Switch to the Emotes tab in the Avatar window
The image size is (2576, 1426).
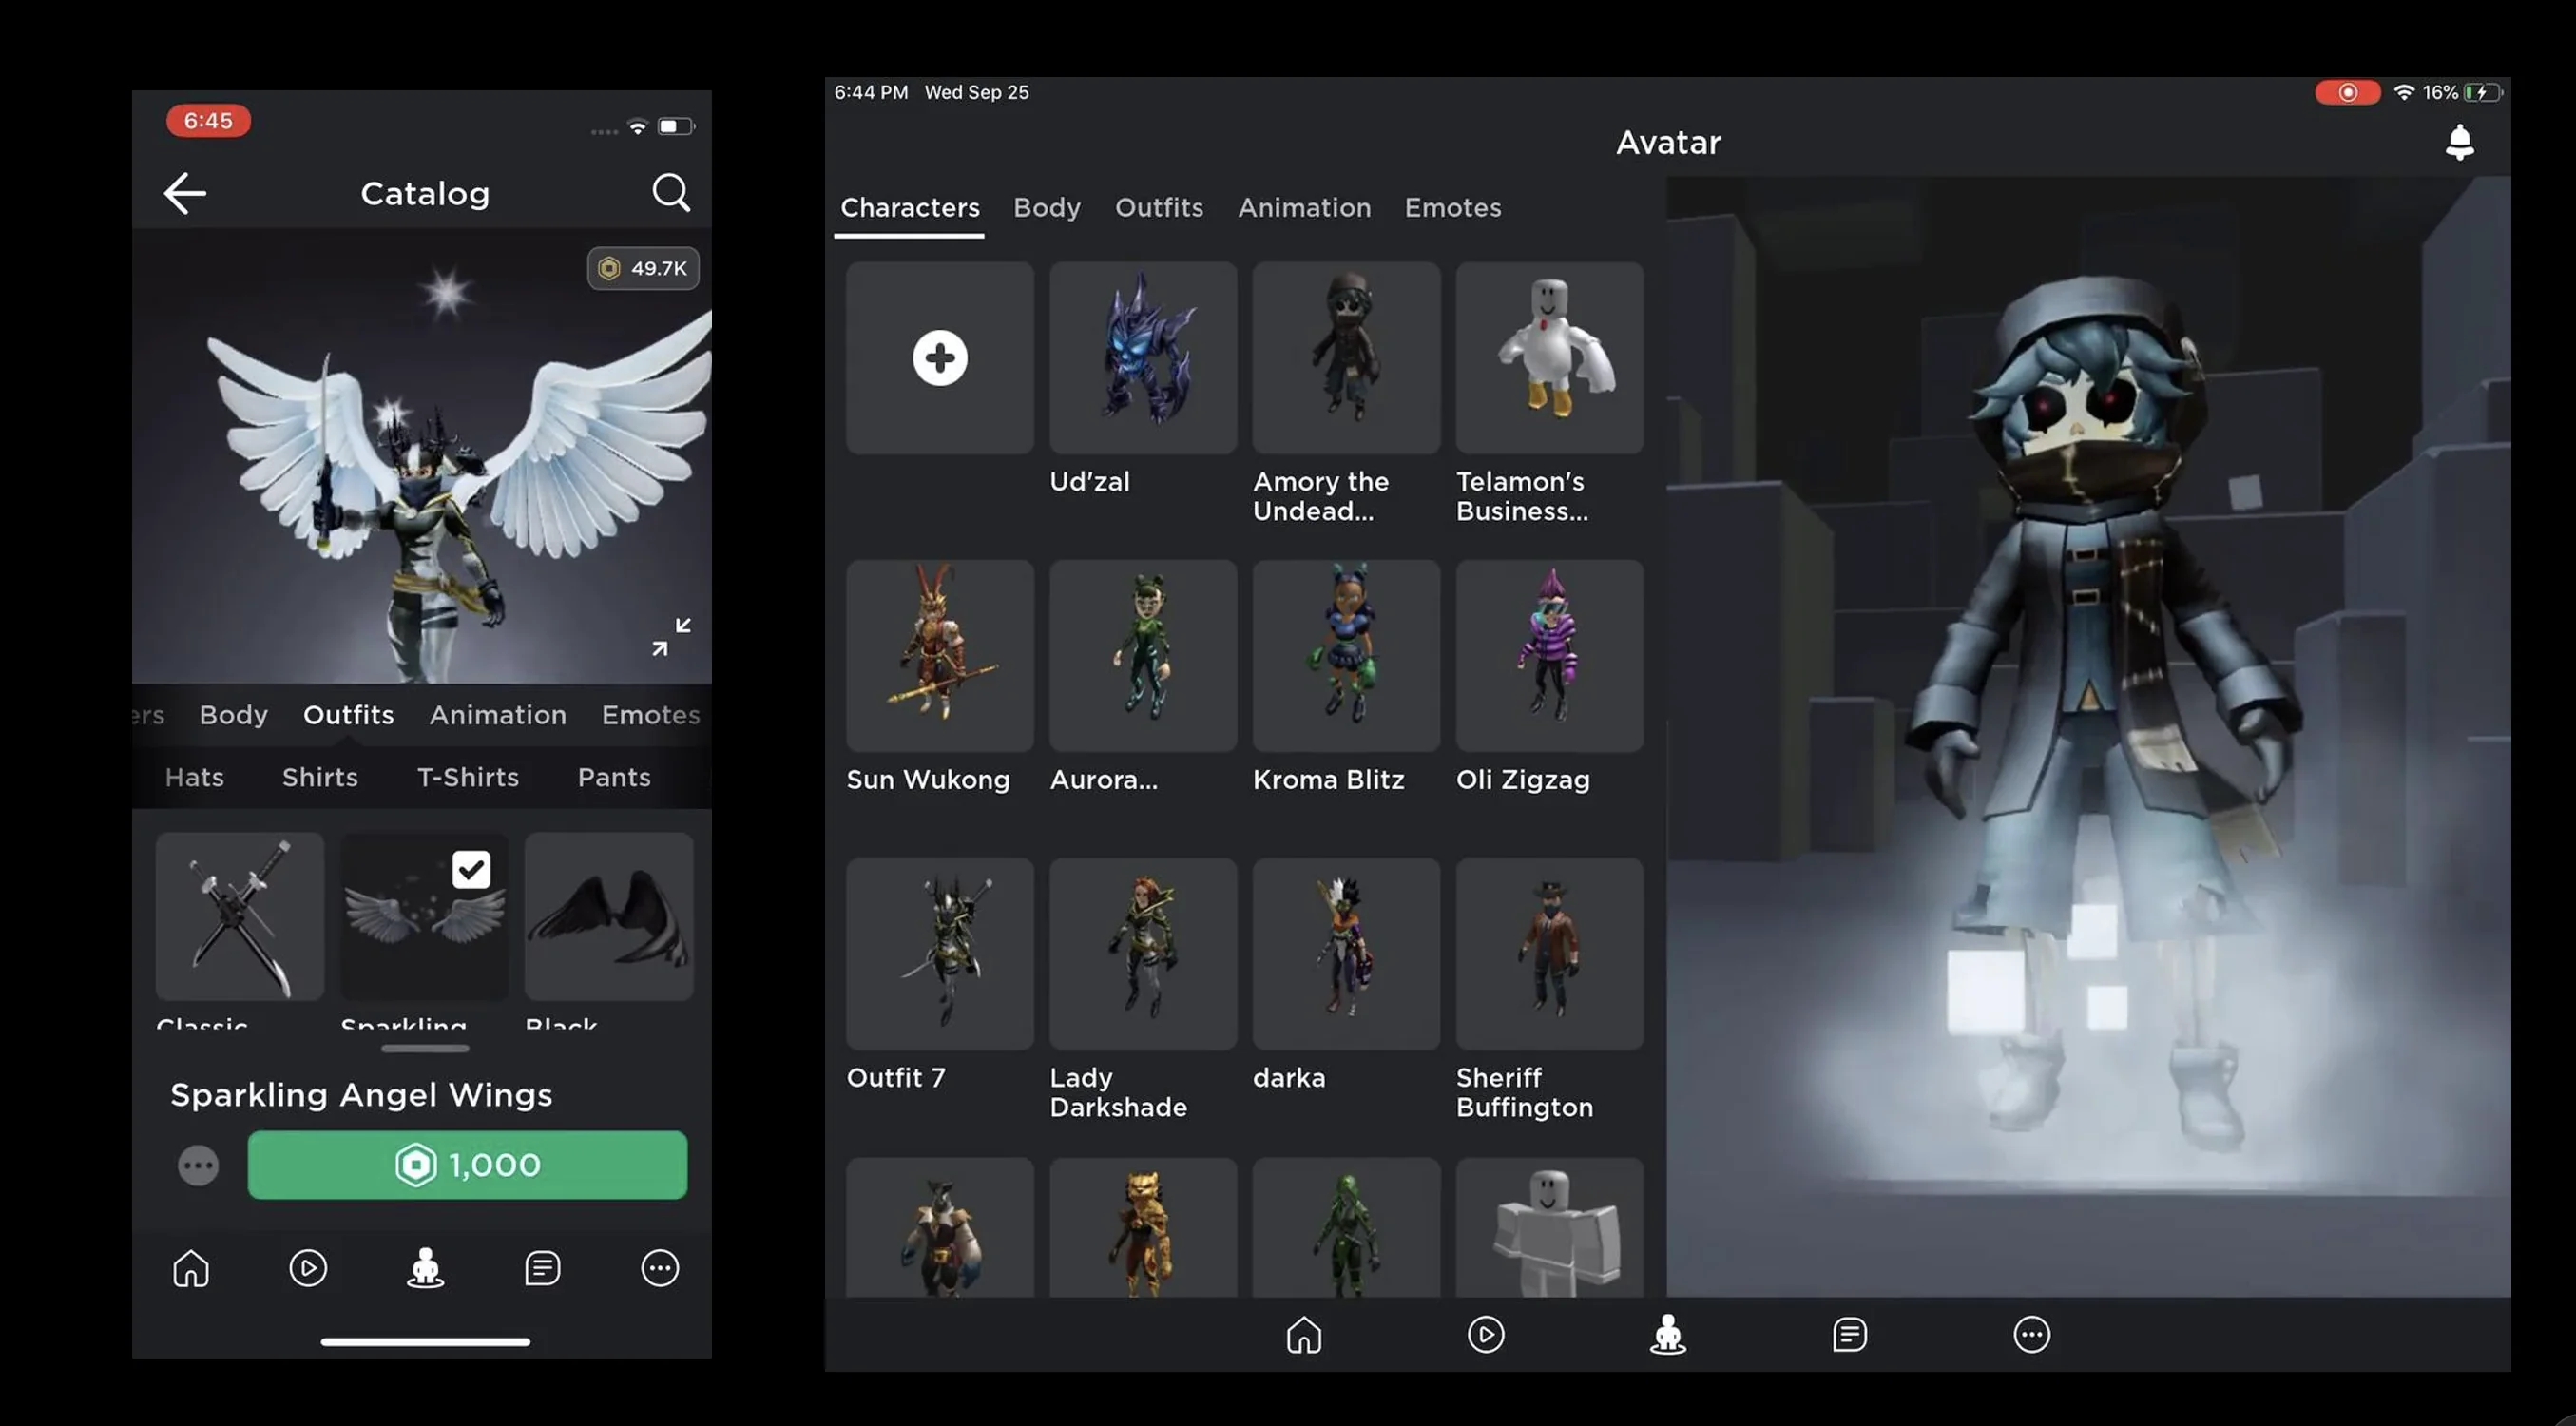[1453, 208]
